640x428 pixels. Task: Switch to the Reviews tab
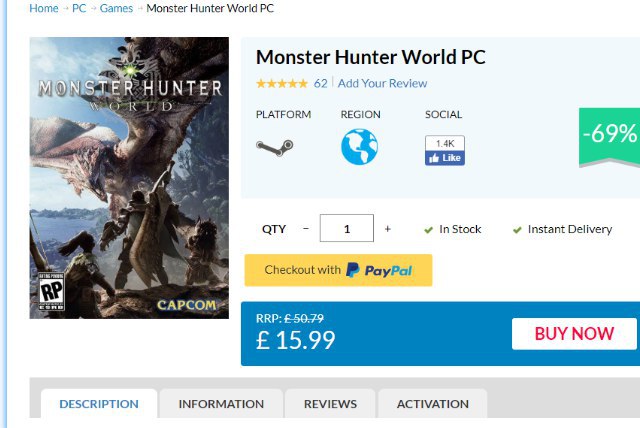coord(330,404)
